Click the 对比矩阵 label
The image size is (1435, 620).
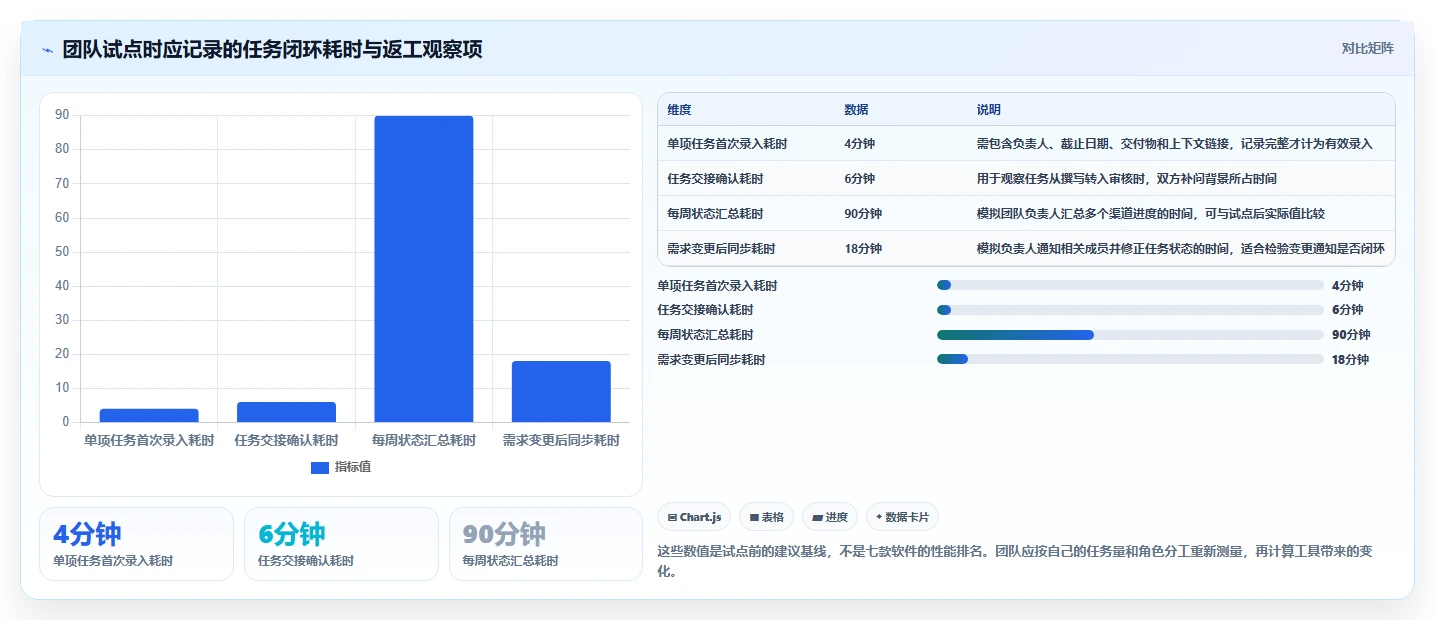coord(1367,48)
